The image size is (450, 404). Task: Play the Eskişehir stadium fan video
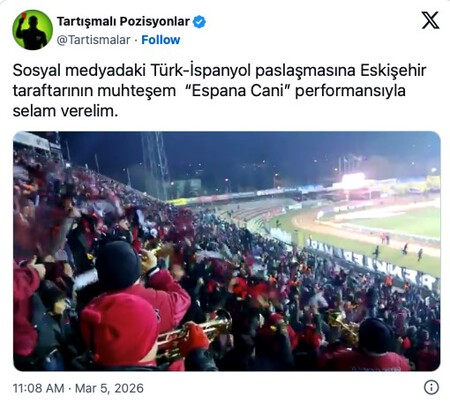click(x=227, y=251)
